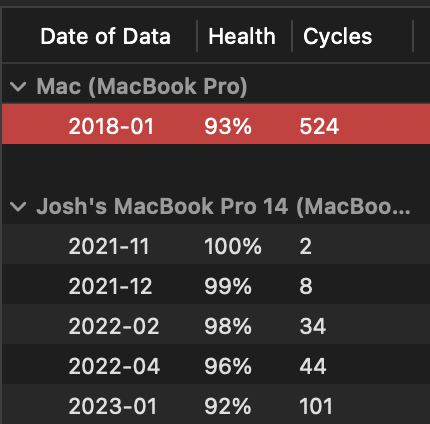This screenshot has height=424, width=430.
Task: Click the 98% health cell
Action: pyautogui.click(x=228, y=326)
